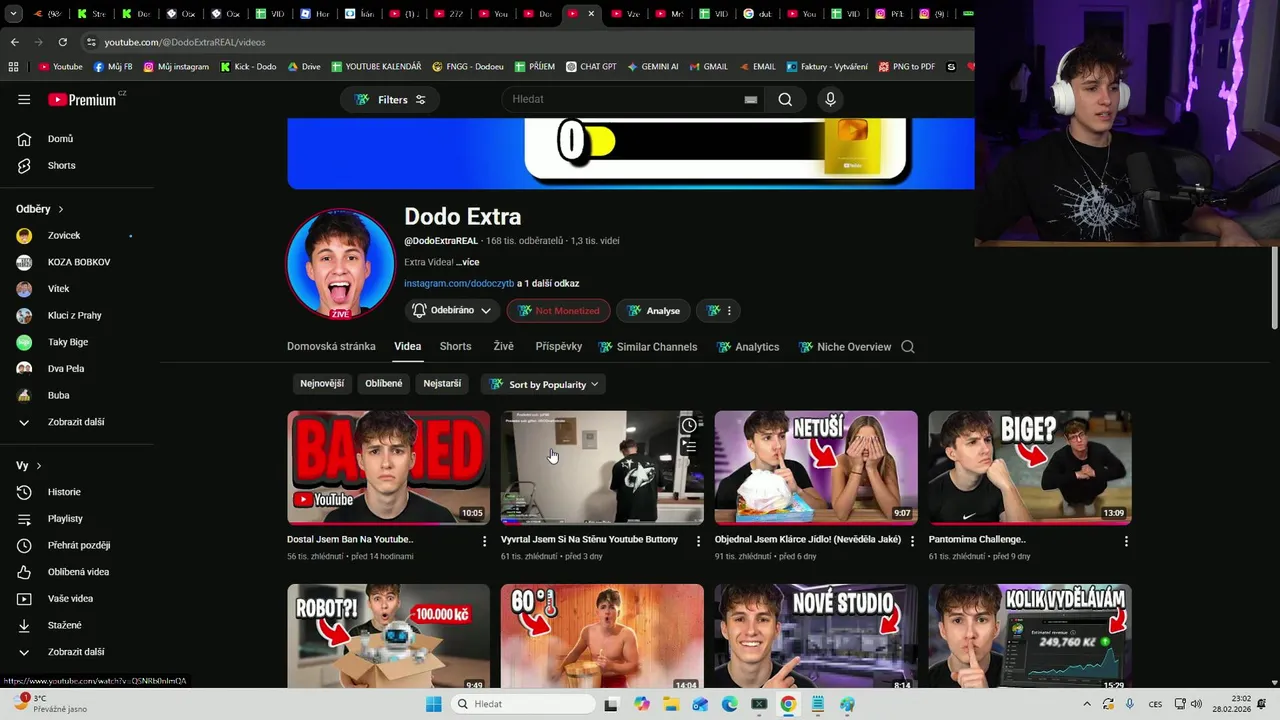This screenshot has height=720, width=1280.
Task: Click the Not Monetized badge
Action: 558,311
